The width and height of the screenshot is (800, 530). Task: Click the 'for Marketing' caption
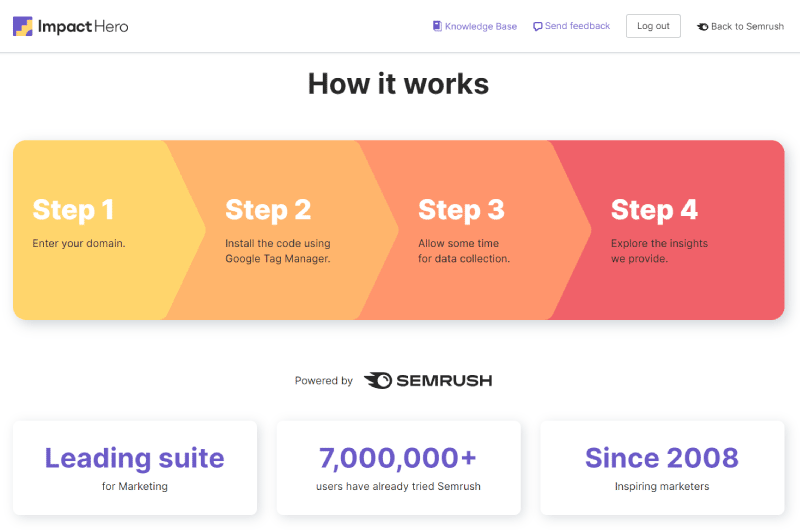click(x=135, y=486)
